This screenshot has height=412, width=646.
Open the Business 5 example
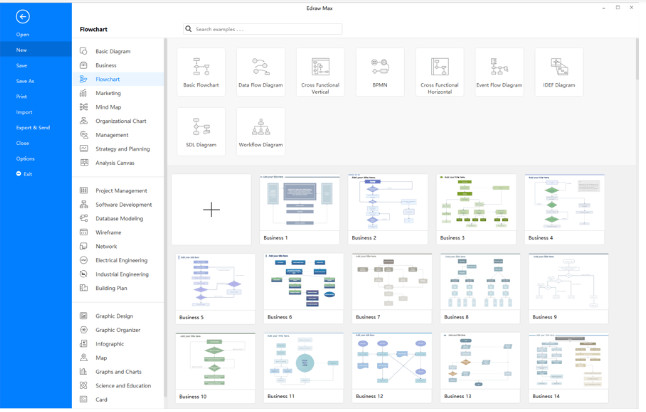tap(215, 288)
